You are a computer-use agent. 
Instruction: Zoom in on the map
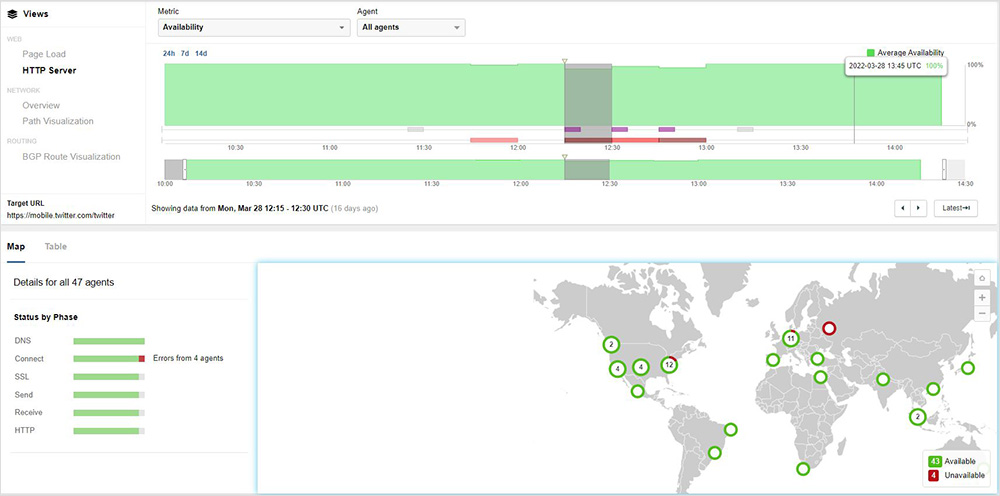[982, 297]
